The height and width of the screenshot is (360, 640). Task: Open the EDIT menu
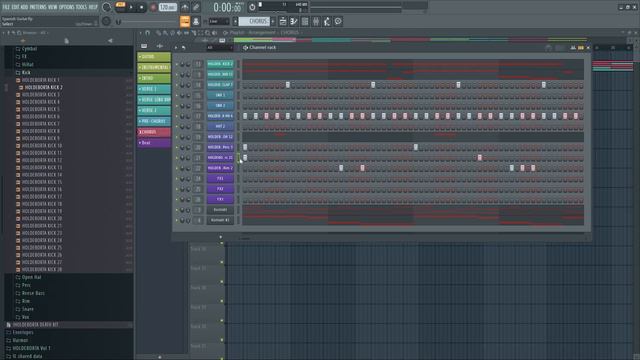pyautogui.click(x=16, y=7)
